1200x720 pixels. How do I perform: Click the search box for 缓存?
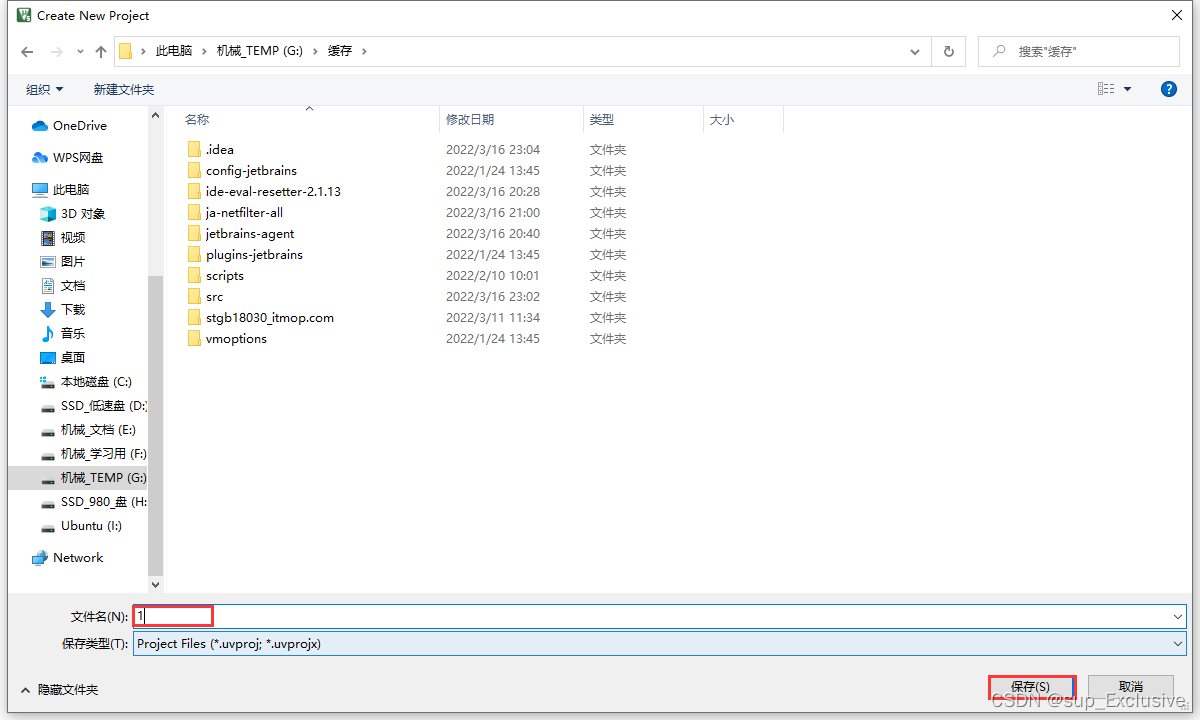coord(1079,51)
